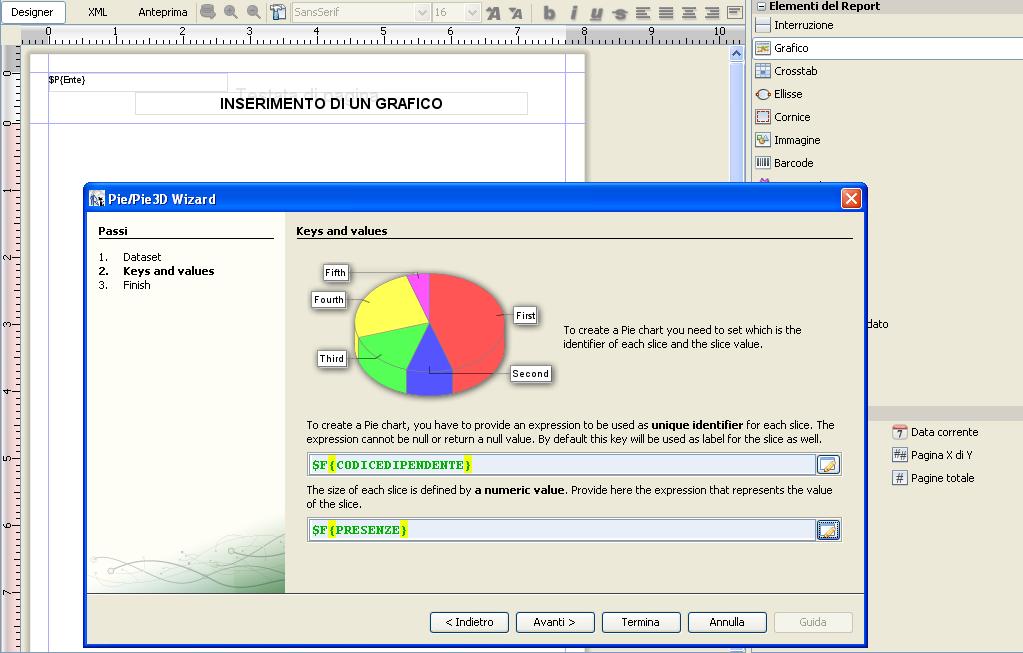Switch to the XML tab
The height and width of the screenshot is (653, 1023).
(97, 12)
